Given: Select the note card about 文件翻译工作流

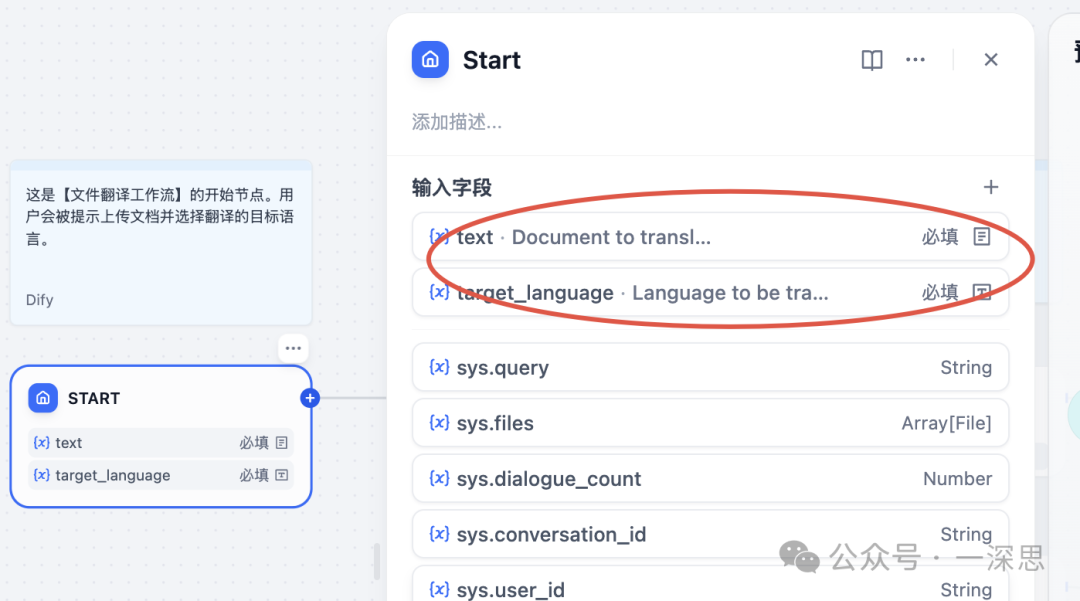Looking at the screenshot, I should 161,242.
